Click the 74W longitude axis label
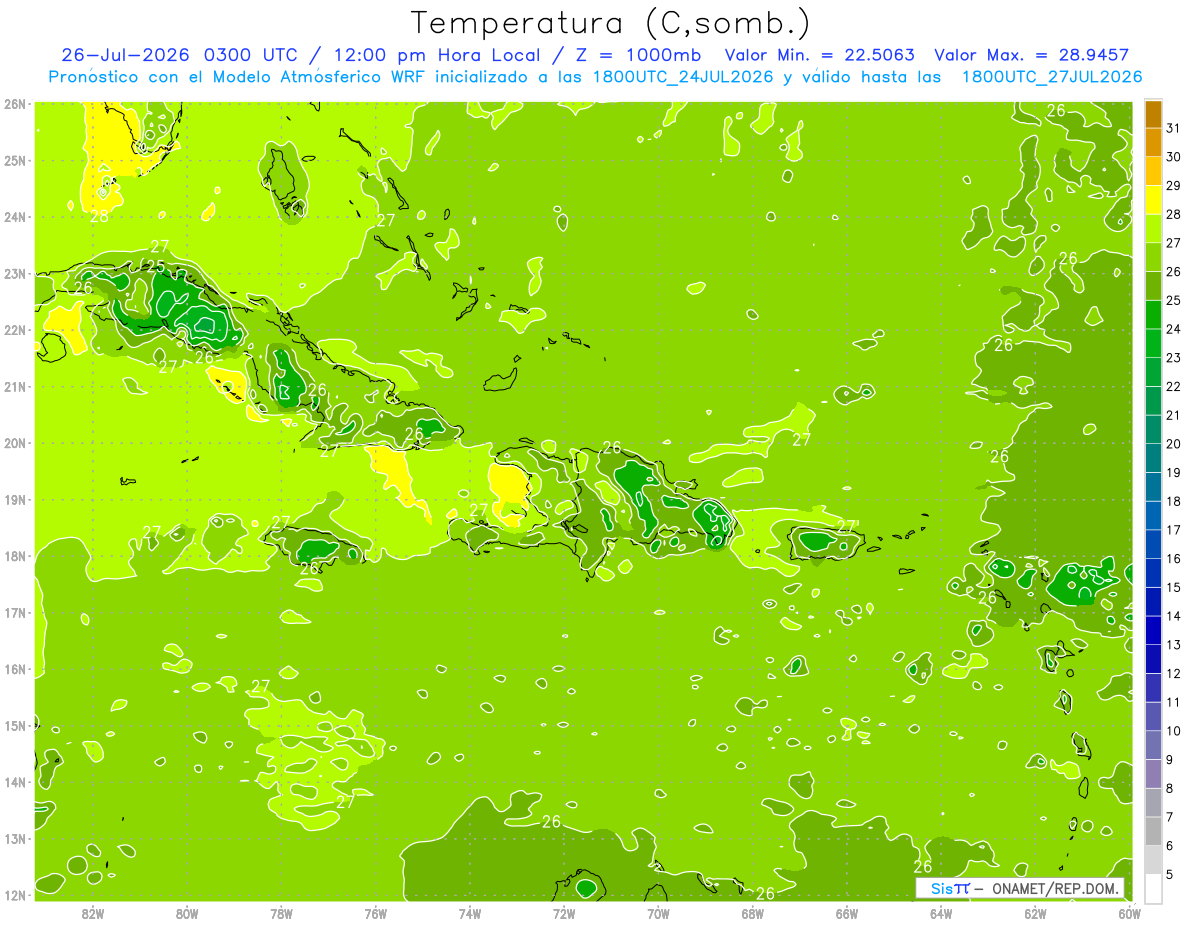Image resolution: width=1200 pixels, height=927 pixels. tap(470, 913)
